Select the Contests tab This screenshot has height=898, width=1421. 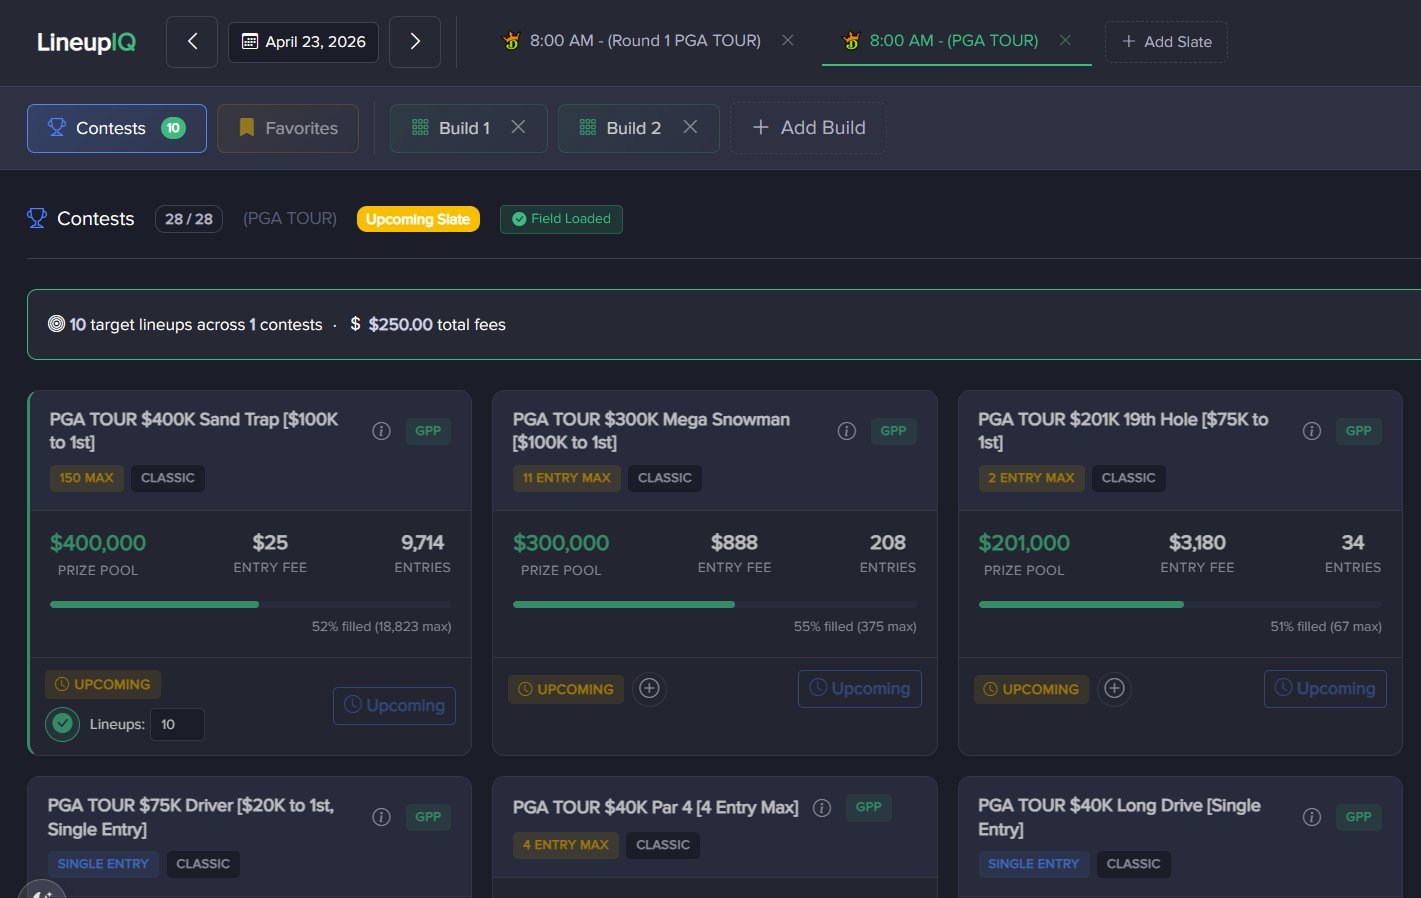(x=116, y=128)
